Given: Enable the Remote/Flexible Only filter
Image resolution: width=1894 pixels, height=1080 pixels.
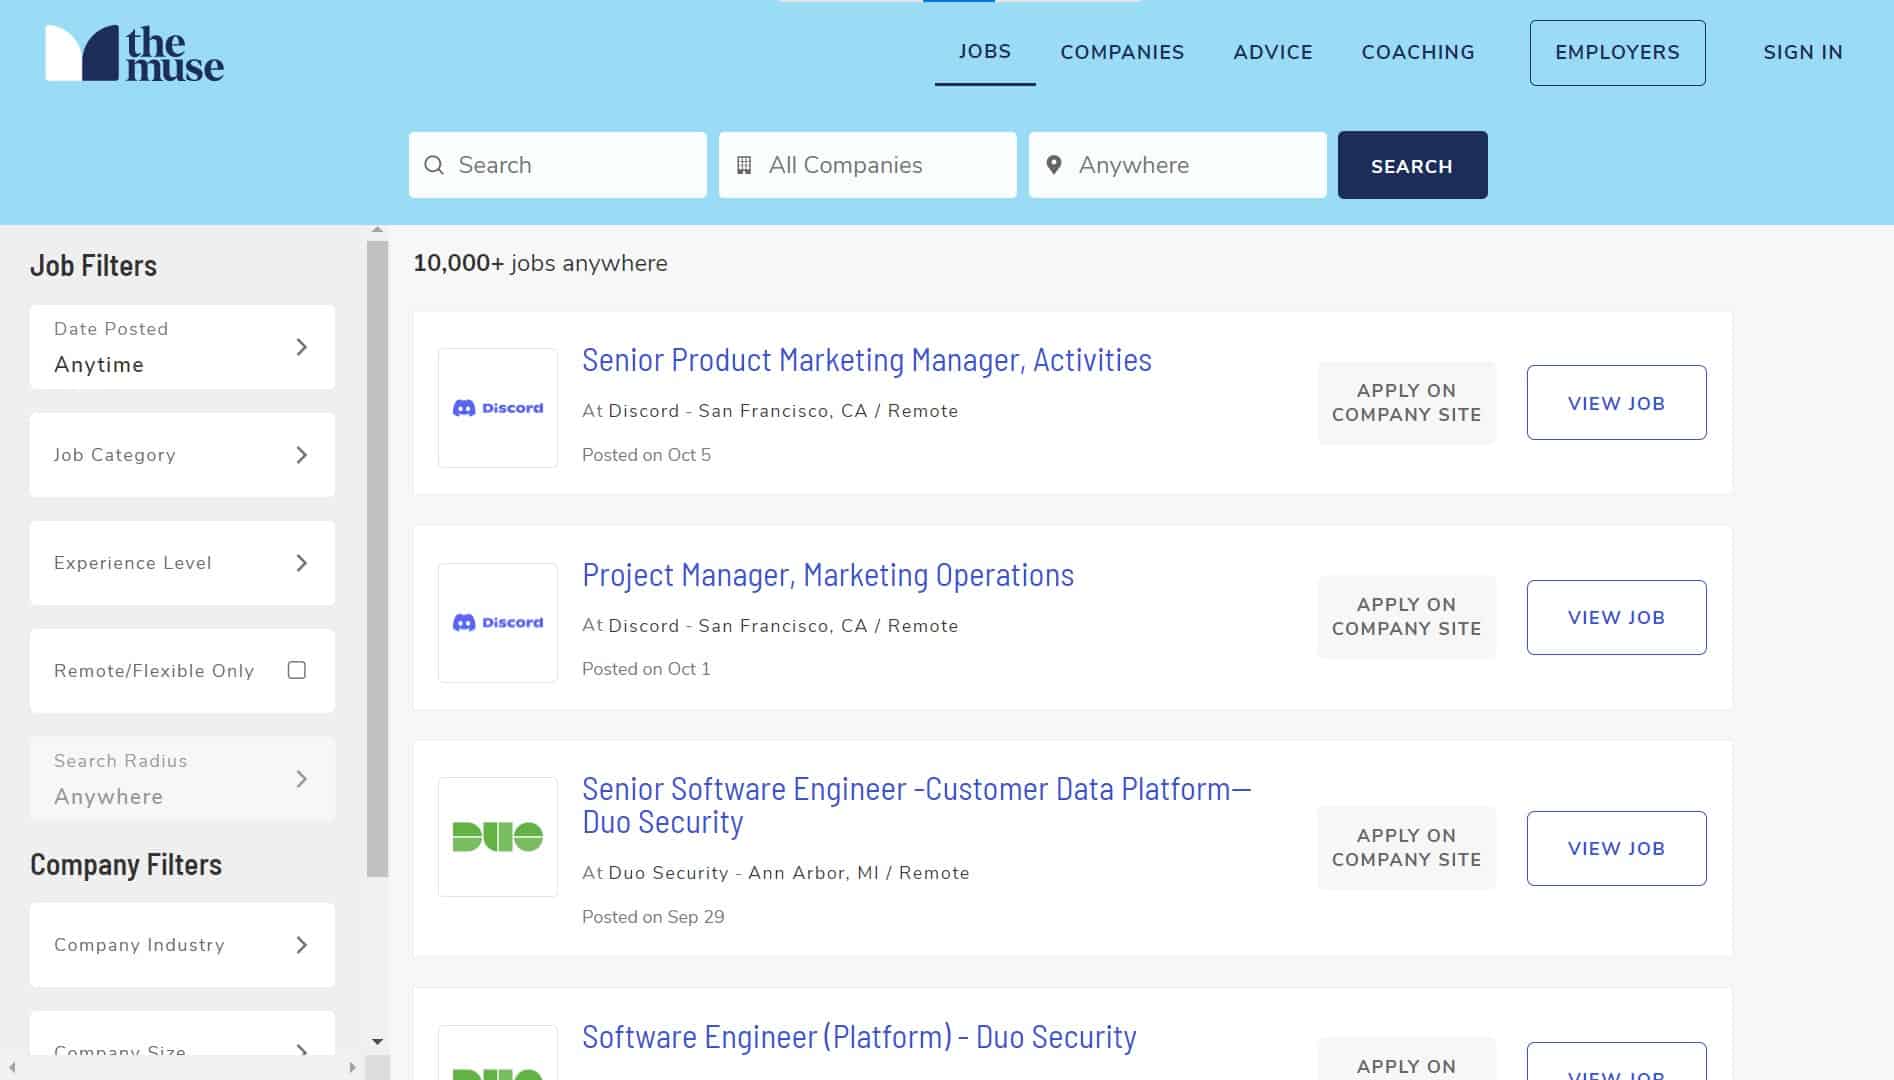Looking at the screenshot, I should [296, 670].
